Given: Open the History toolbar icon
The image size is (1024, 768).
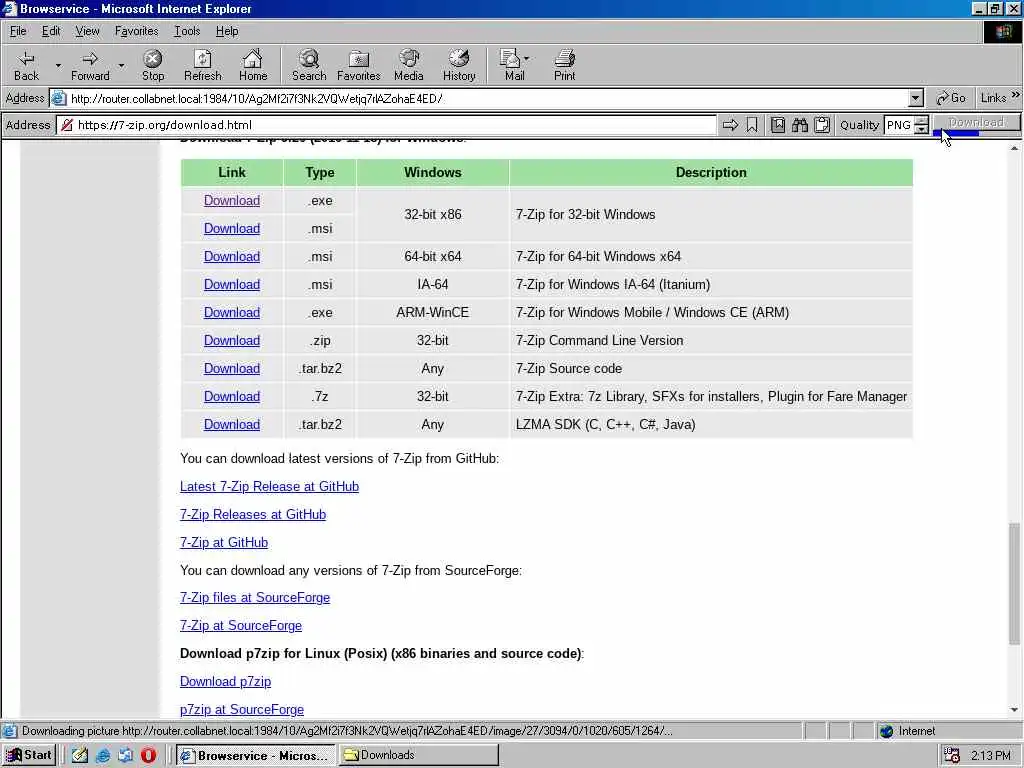Looking at the screenshot, I should coord(459,65).
